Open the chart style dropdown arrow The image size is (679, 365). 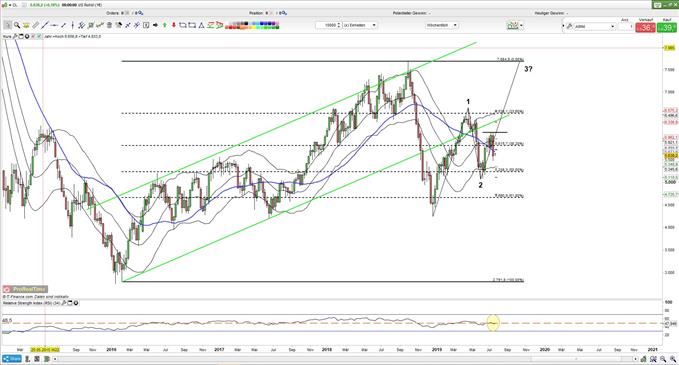click(x=521, y=26)
